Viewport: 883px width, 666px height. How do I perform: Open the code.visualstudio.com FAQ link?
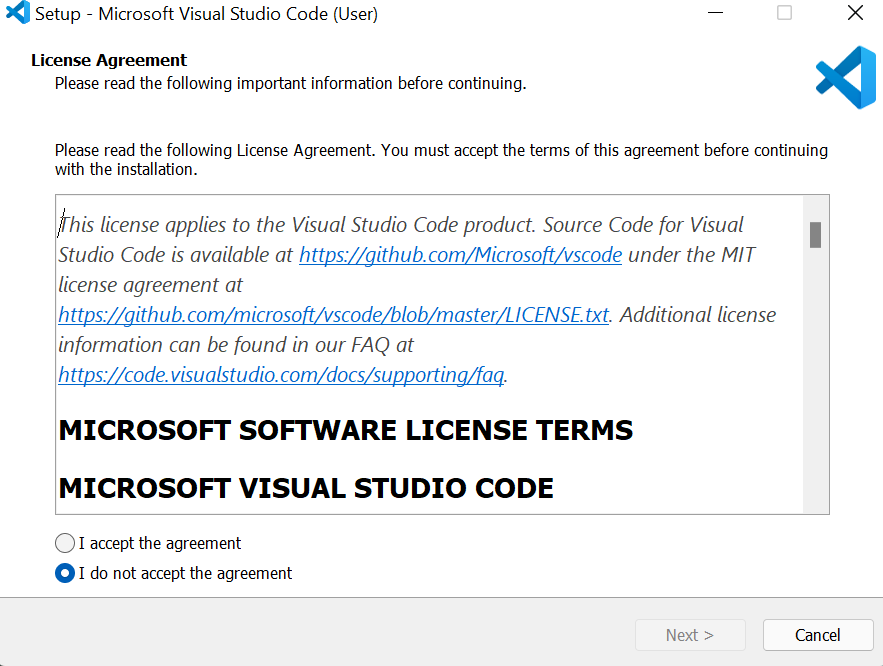[x=281, y=375]
